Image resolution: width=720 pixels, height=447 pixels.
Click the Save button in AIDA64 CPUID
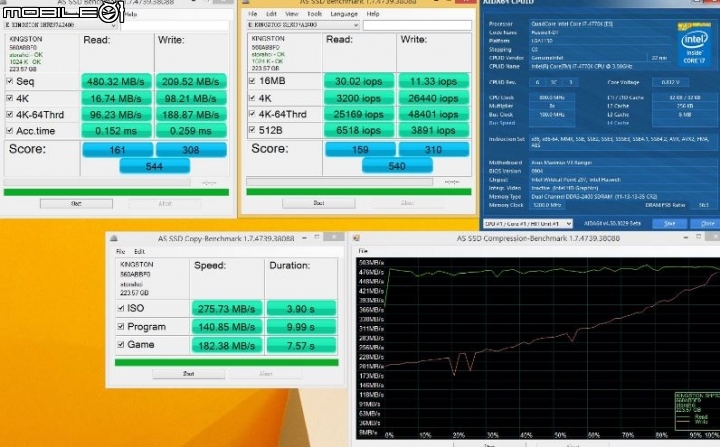point(669,223)
